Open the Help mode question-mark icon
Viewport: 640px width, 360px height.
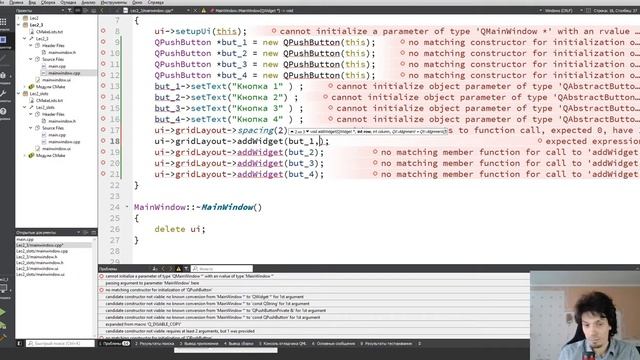point(3,111)
